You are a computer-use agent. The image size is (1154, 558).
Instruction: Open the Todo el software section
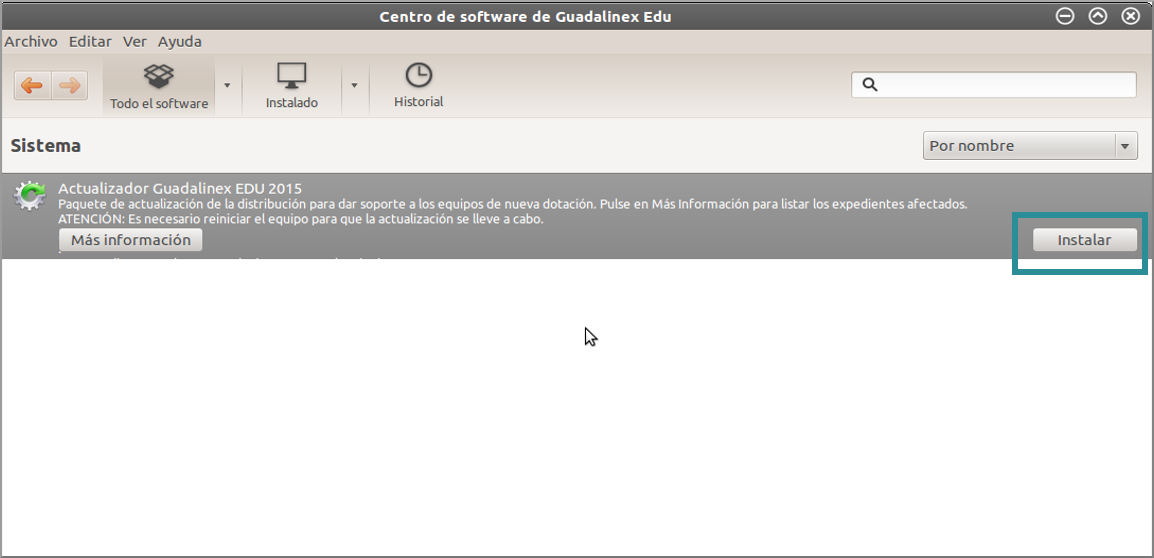point(159,87)
